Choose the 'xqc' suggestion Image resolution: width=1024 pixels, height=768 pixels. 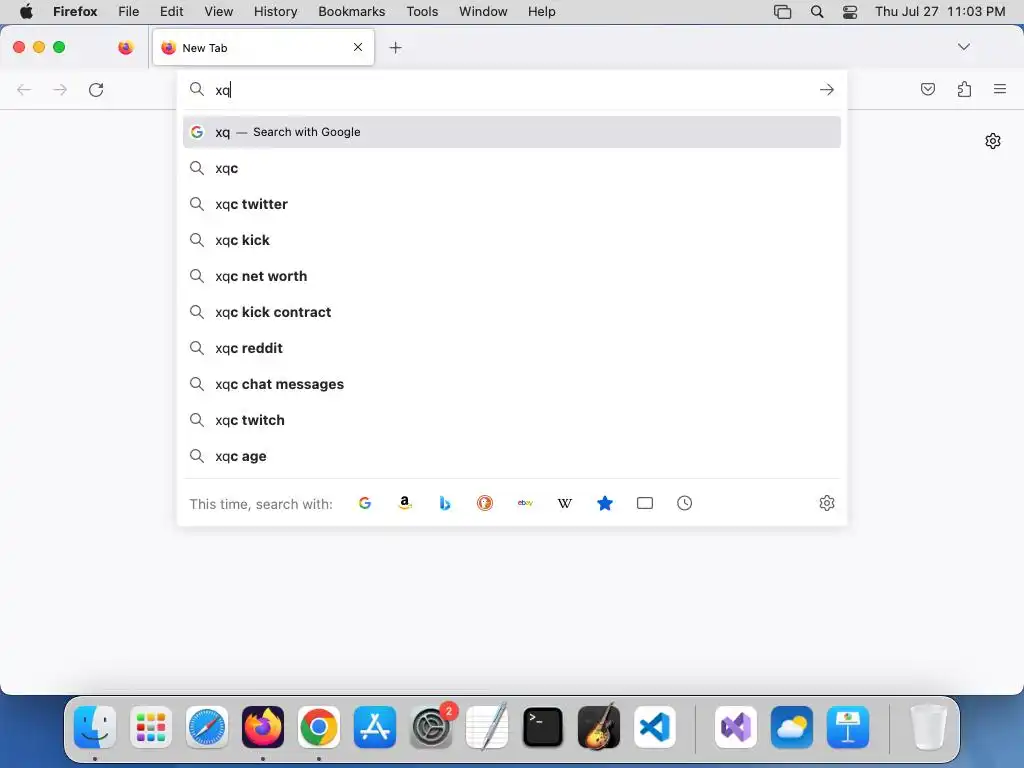[511, 168]
